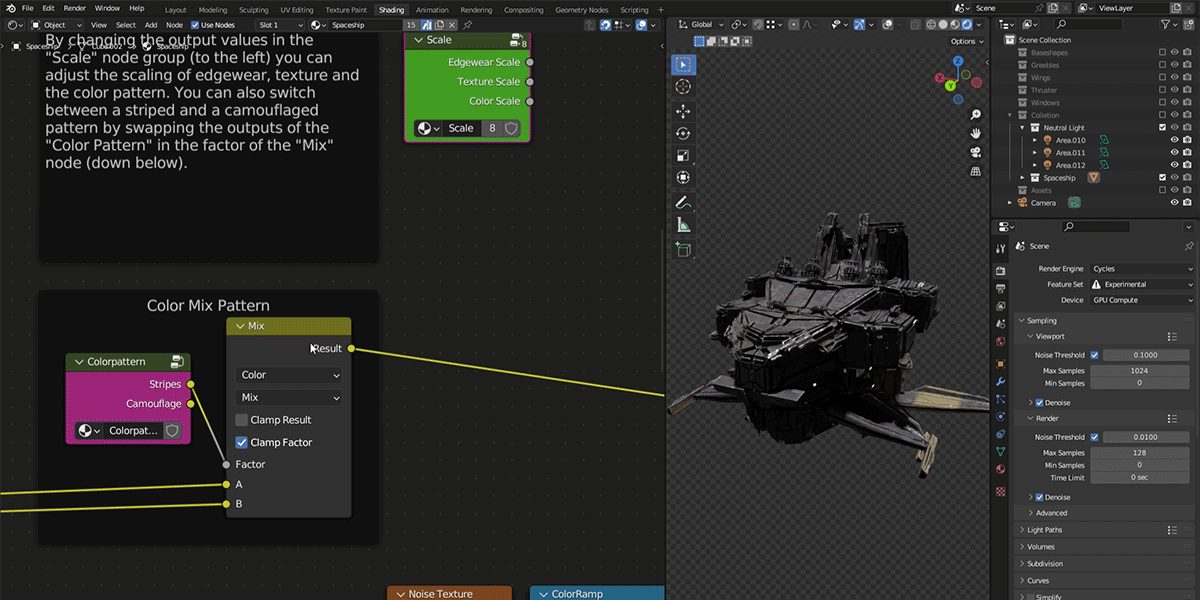Activate the 3D Cursor tool

click(x=683, y=87)
